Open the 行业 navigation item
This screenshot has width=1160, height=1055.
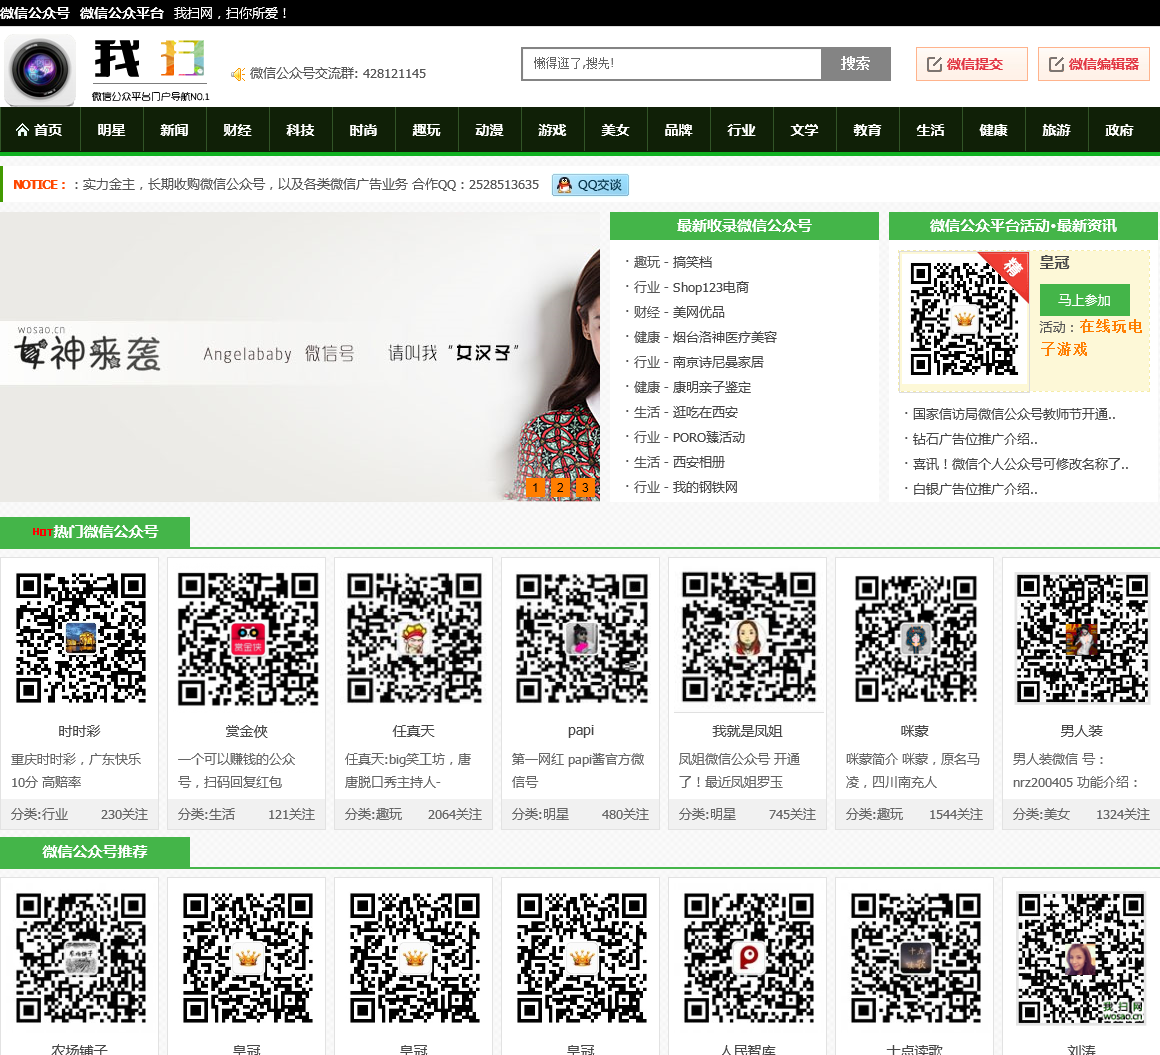point(741,130)
